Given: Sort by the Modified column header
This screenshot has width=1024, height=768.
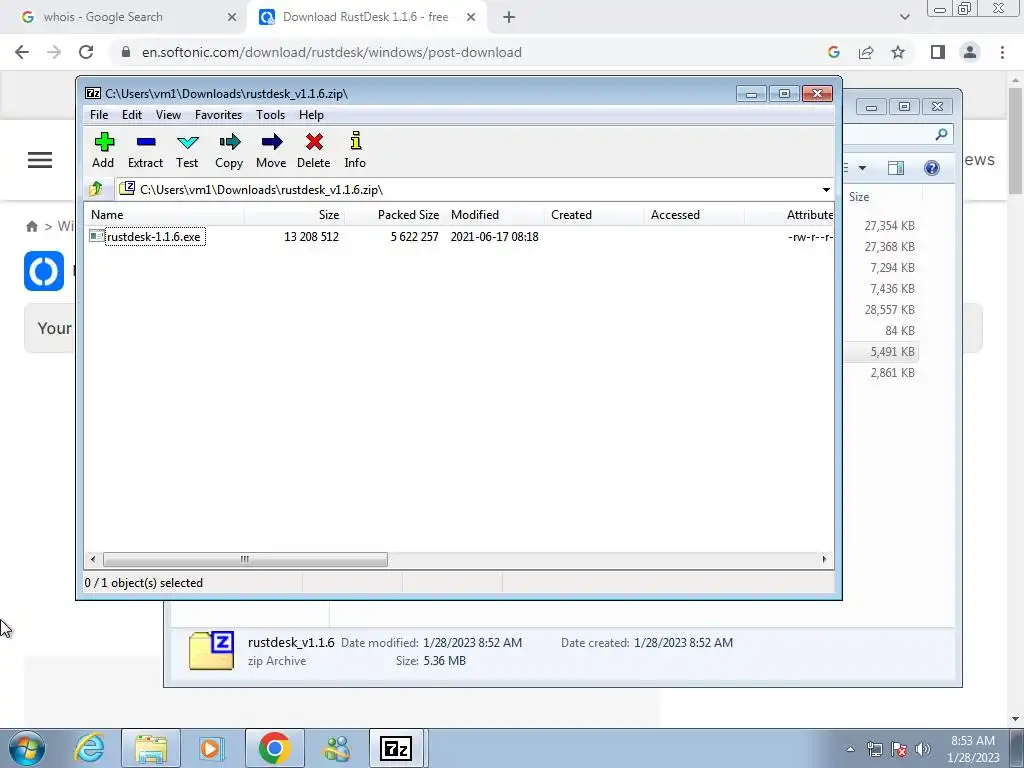Looking at the screenshot, I should pyautogui.click(x=494, y=215).
